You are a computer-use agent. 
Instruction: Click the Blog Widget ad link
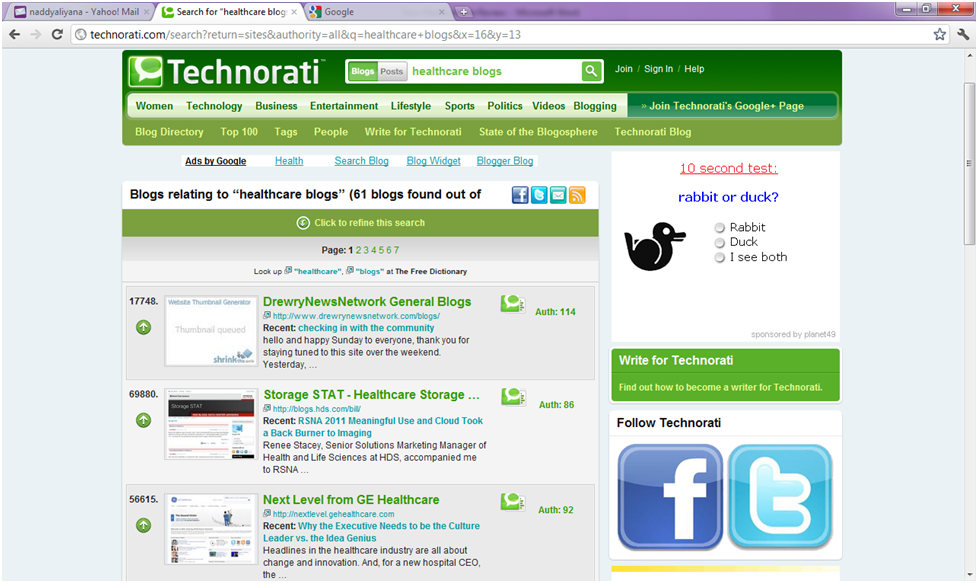click(433, 161)
